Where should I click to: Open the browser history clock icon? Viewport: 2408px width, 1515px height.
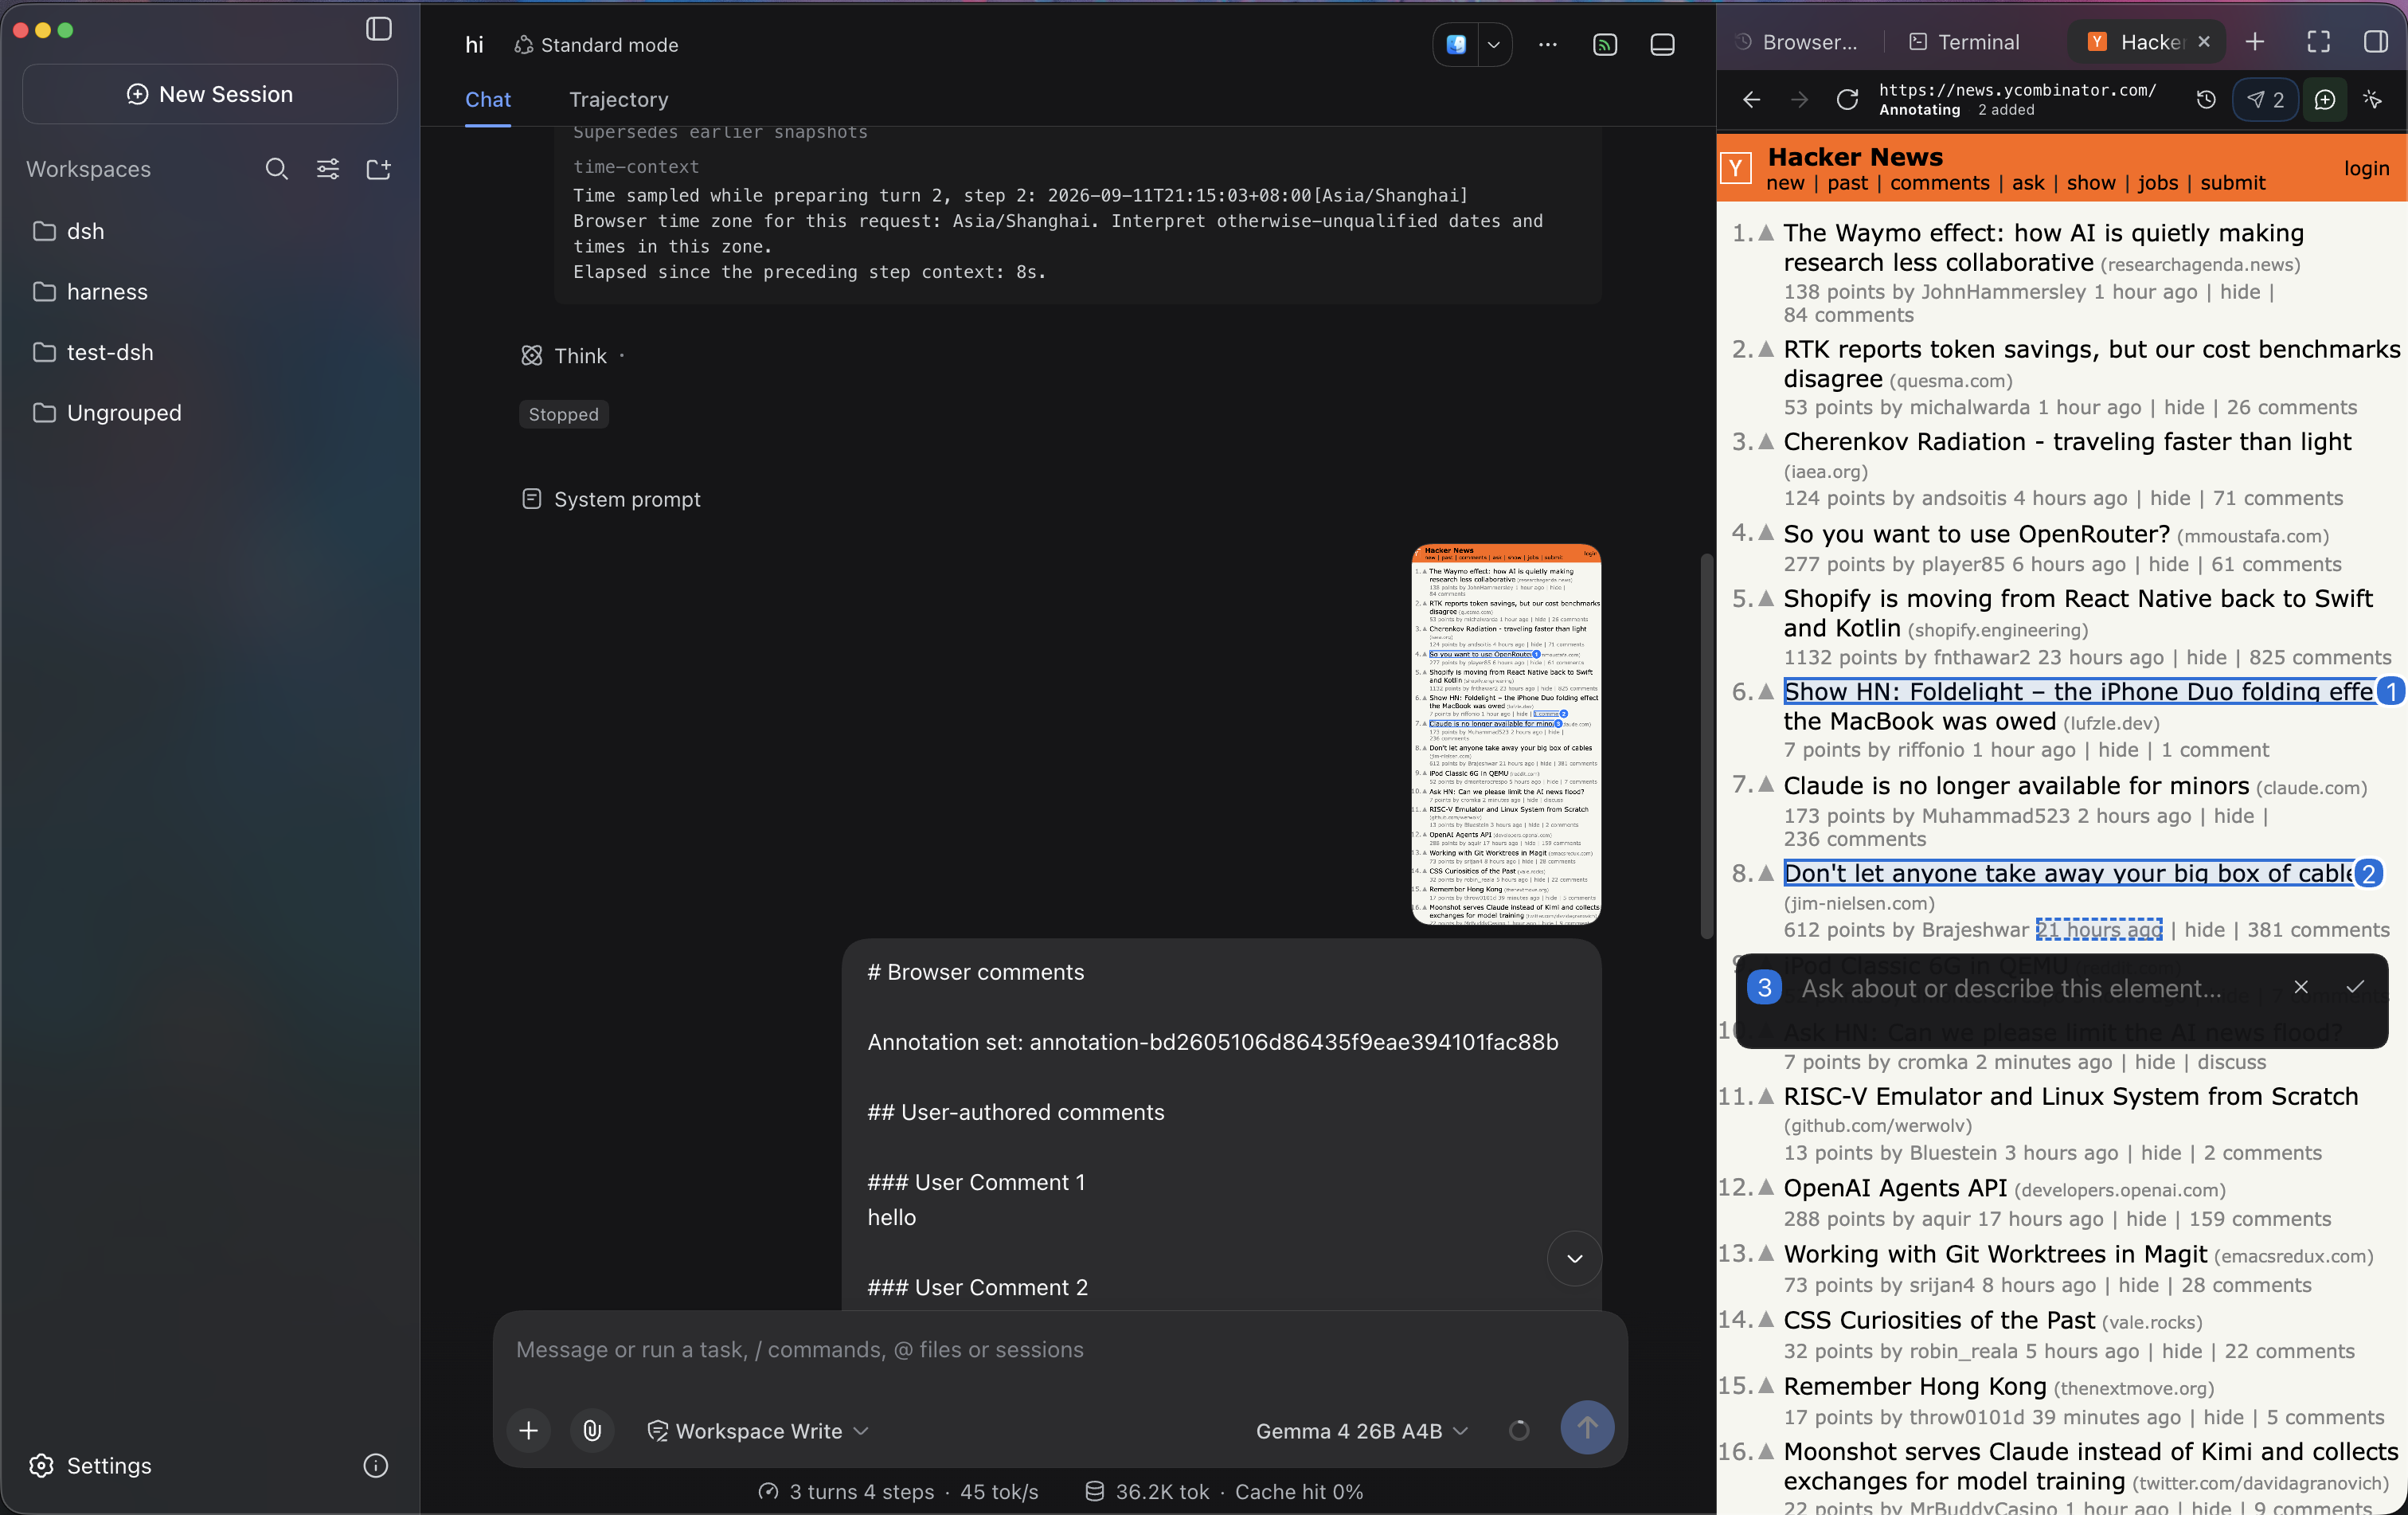coord(2206,100)
